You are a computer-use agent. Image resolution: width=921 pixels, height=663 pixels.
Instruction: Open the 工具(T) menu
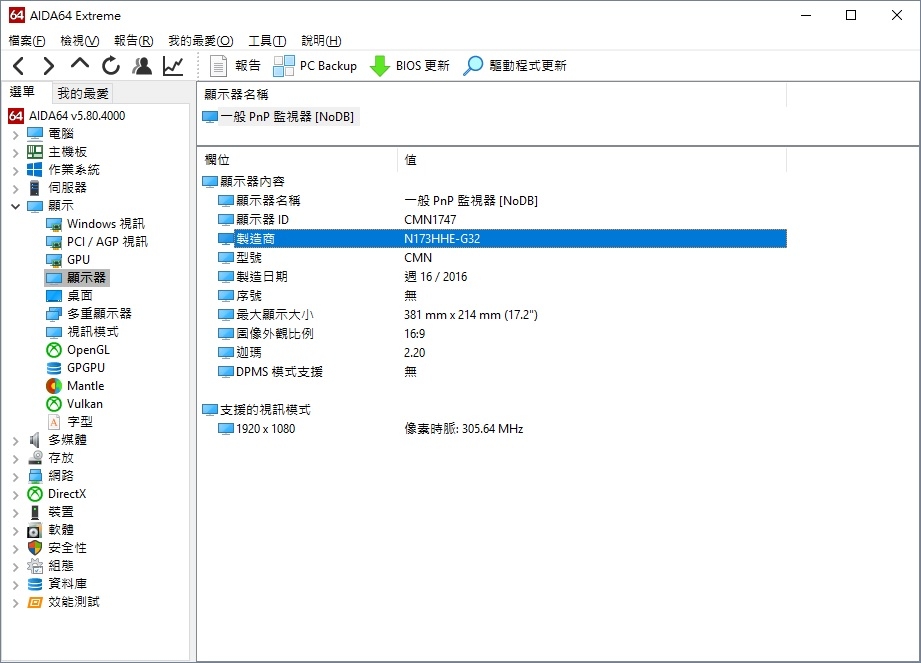pyautogui.click(x=267, y=41)
